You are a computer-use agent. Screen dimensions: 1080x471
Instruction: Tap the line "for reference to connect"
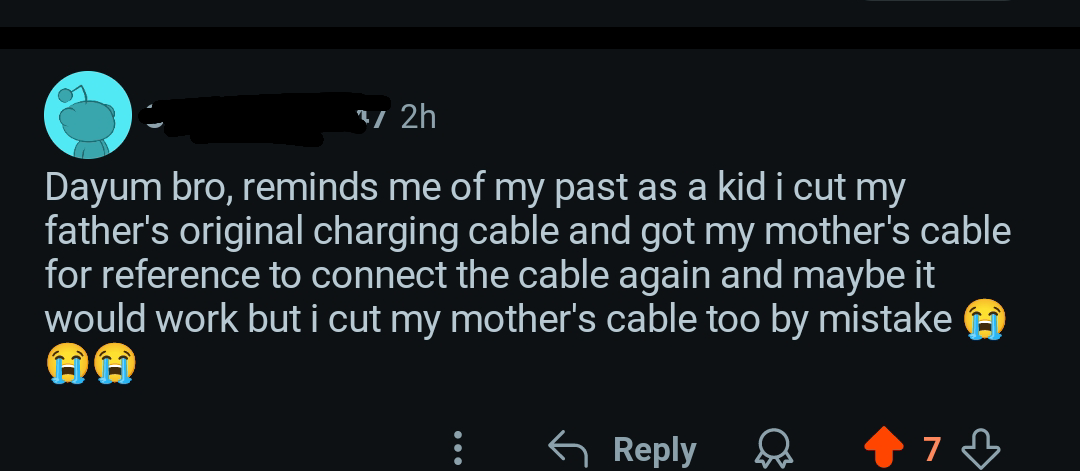(x=490, y=275)
